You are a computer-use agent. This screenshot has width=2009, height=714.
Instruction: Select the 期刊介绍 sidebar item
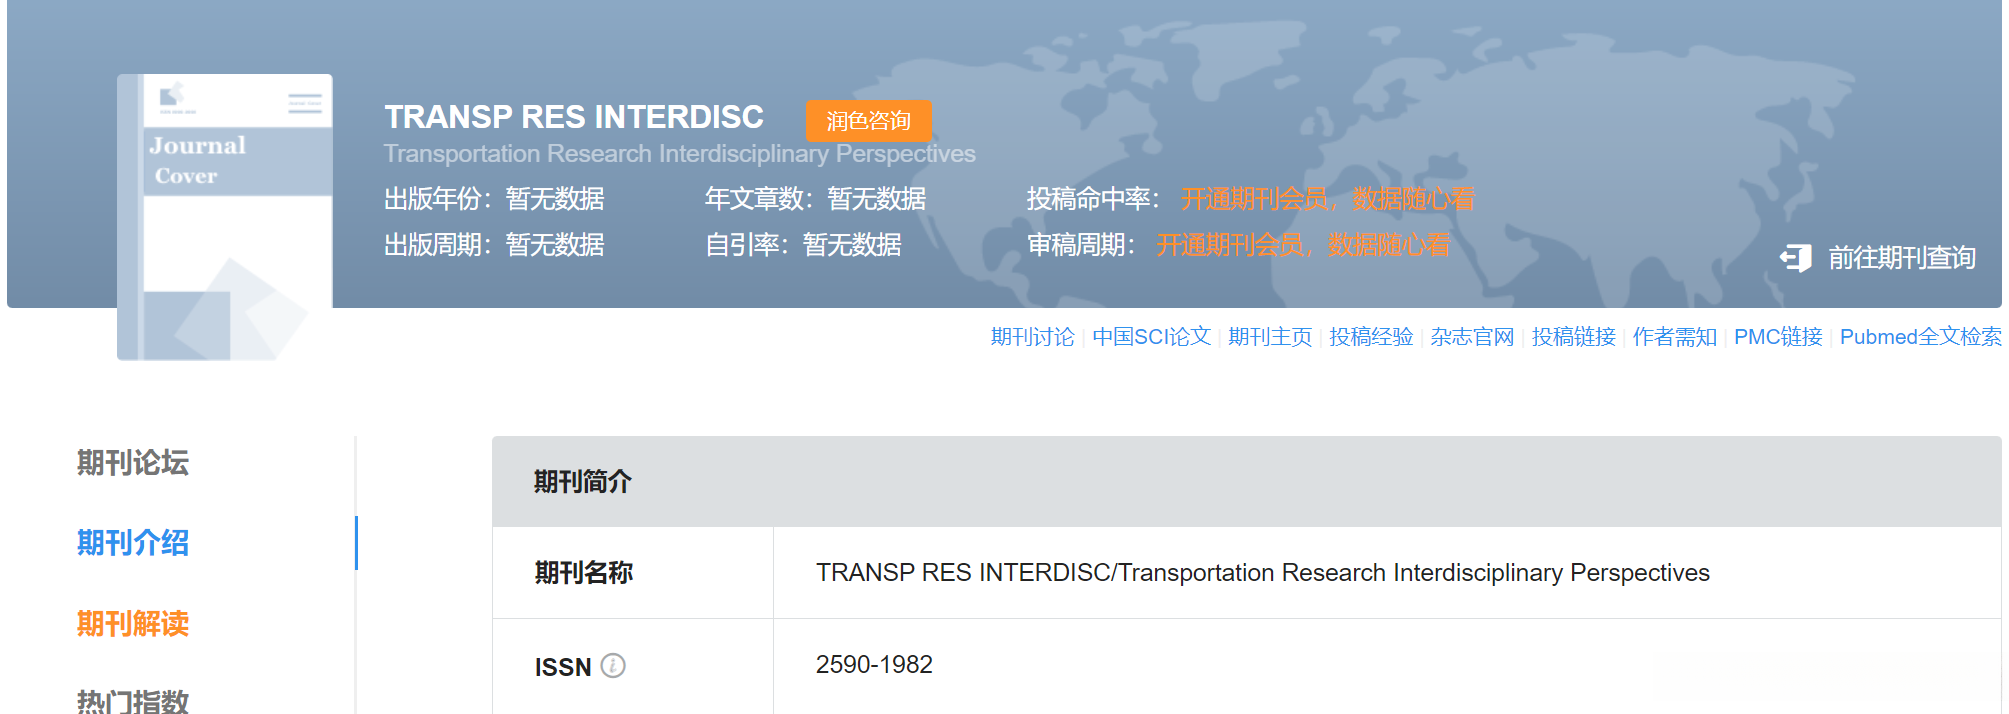(133, 543)
